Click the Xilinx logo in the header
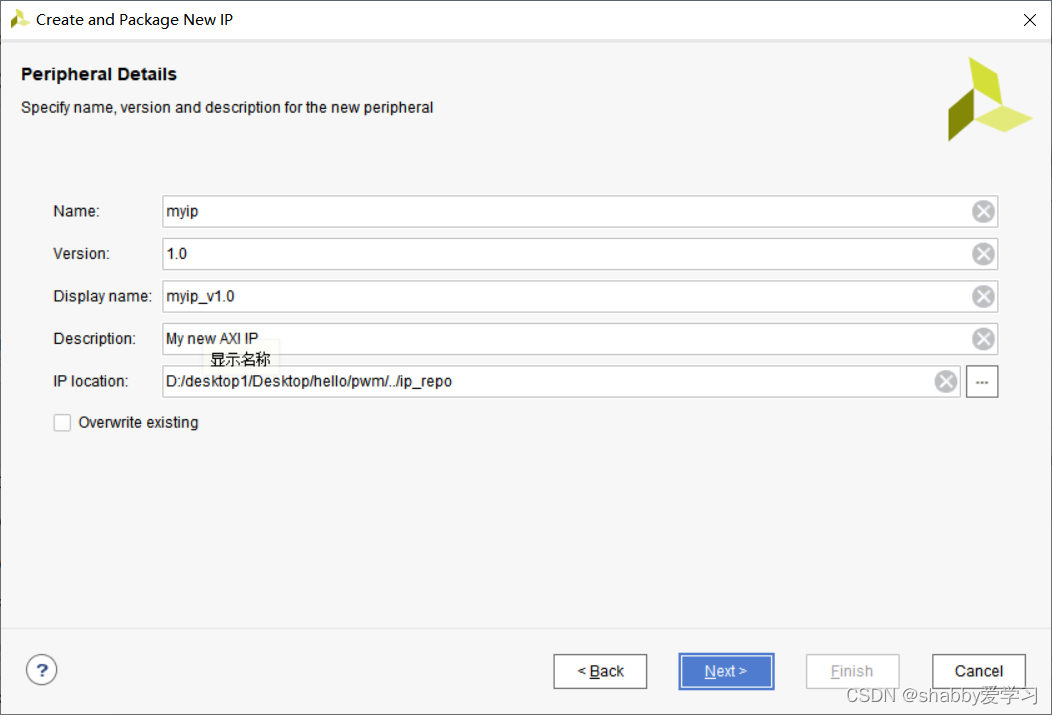The width and height of the screenshot is (1052, 715). point(989,99)
